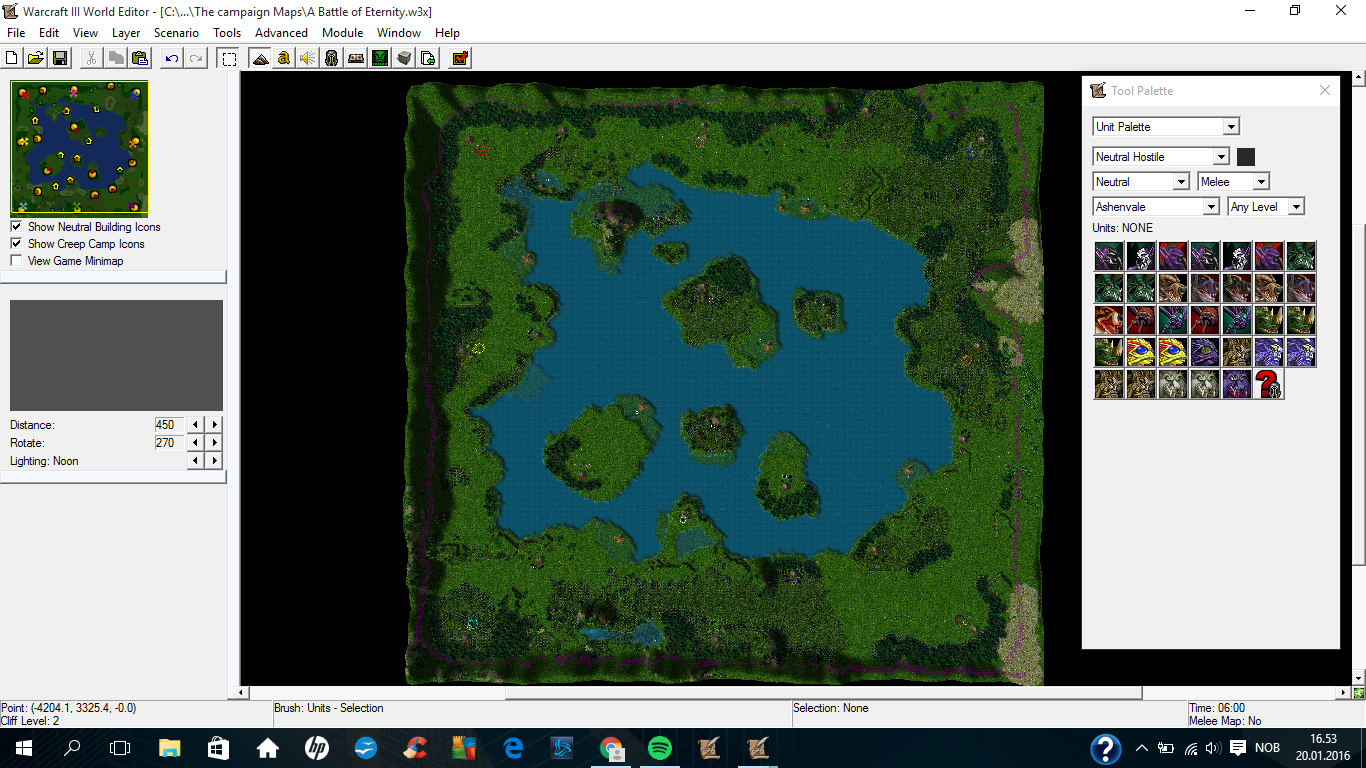Open taskbar Search magnifier
Viewport: 1366px width, 768px height.
click(x=72, y=747)
